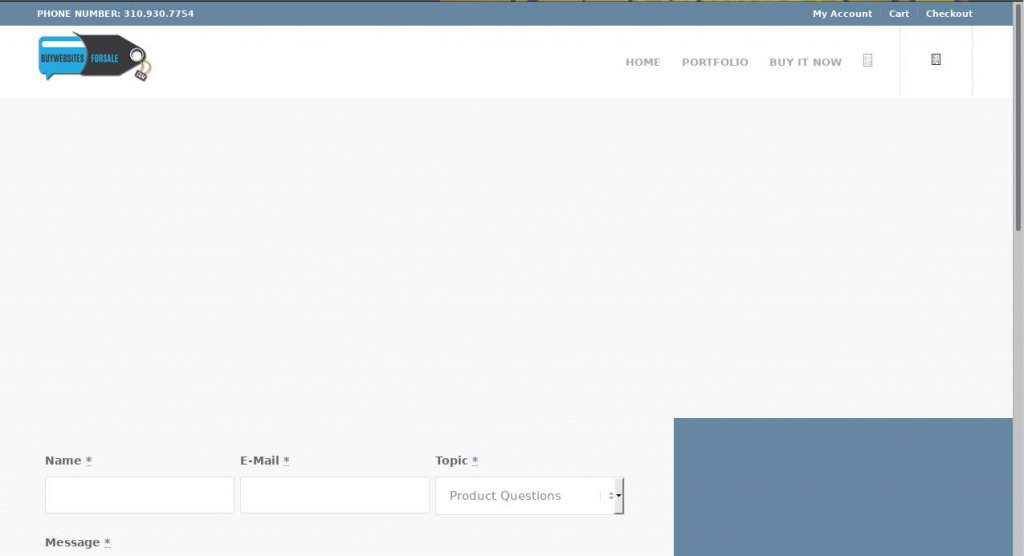The height and width of the screenshot is (556, 1024).
Task: Select the BUY IT NOW menu item
Action: 805,62
